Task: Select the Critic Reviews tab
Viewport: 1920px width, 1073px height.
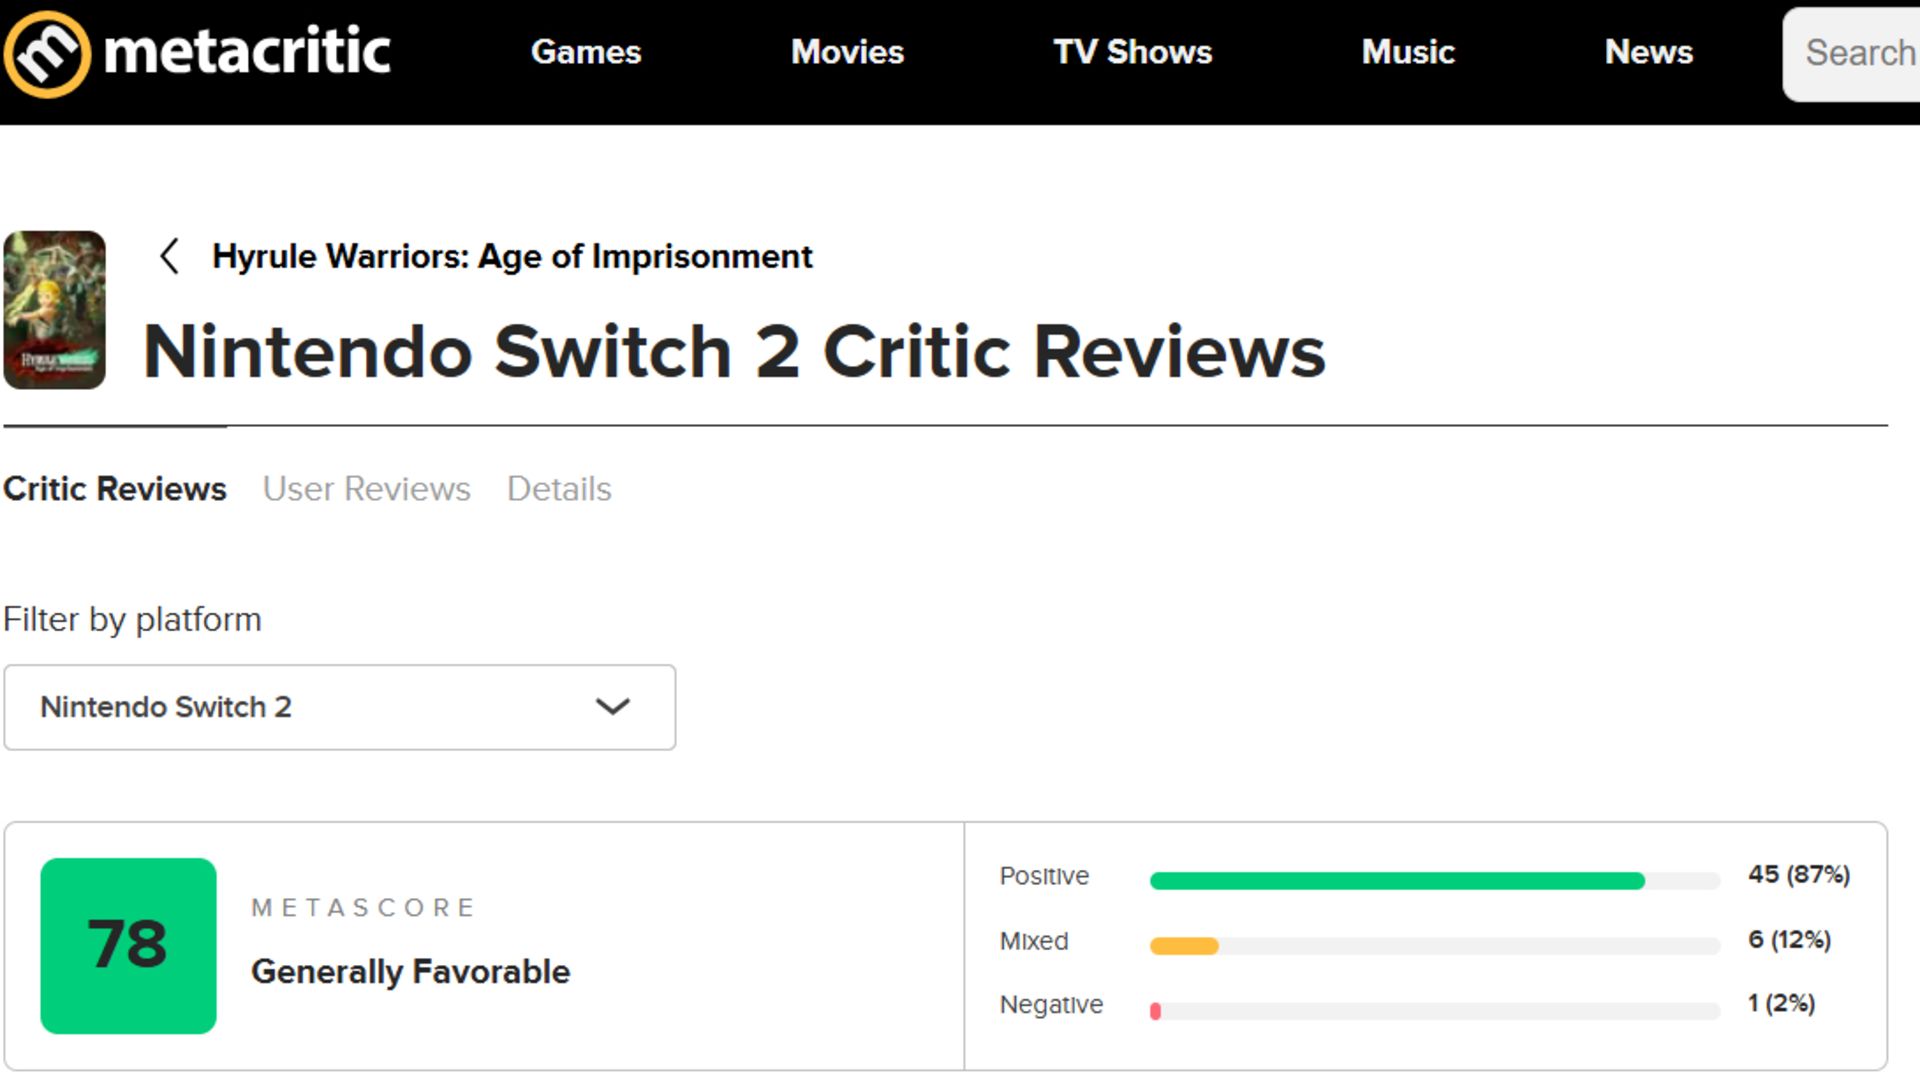Action: pos(114,489)
